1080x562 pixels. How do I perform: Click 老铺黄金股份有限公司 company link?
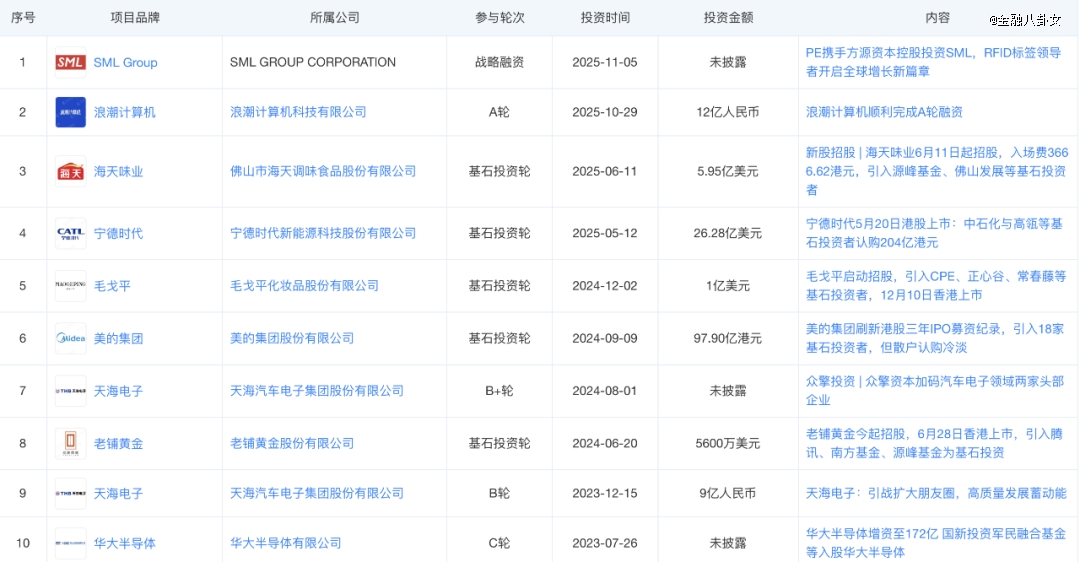292,443
